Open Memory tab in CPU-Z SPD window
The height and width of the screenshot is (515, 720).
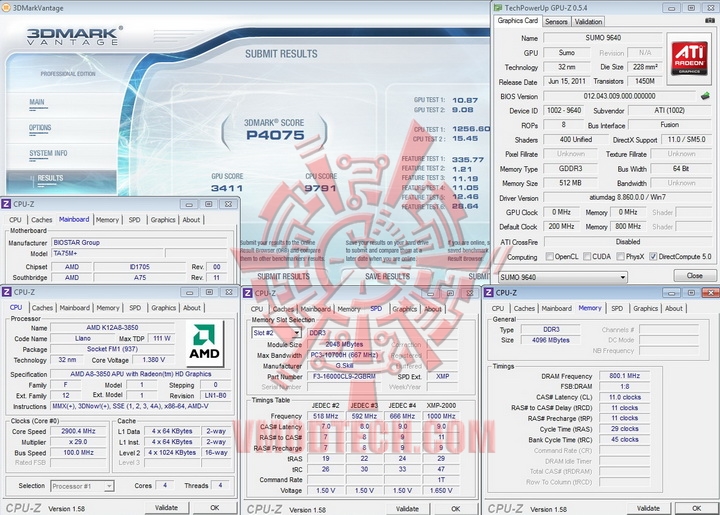[349, 309]
